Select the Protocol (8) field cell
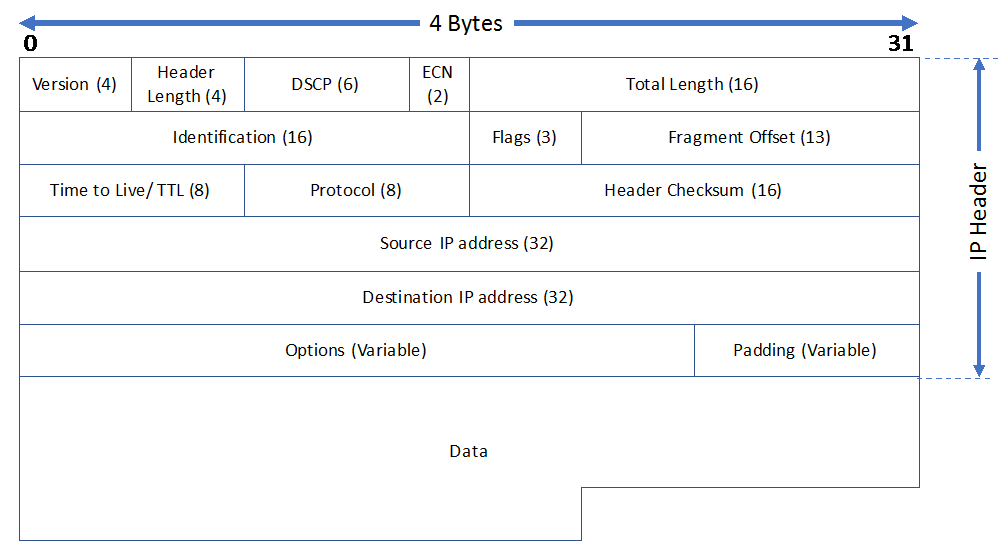Viewport: 1008px width, 541px height. [356, 191]
